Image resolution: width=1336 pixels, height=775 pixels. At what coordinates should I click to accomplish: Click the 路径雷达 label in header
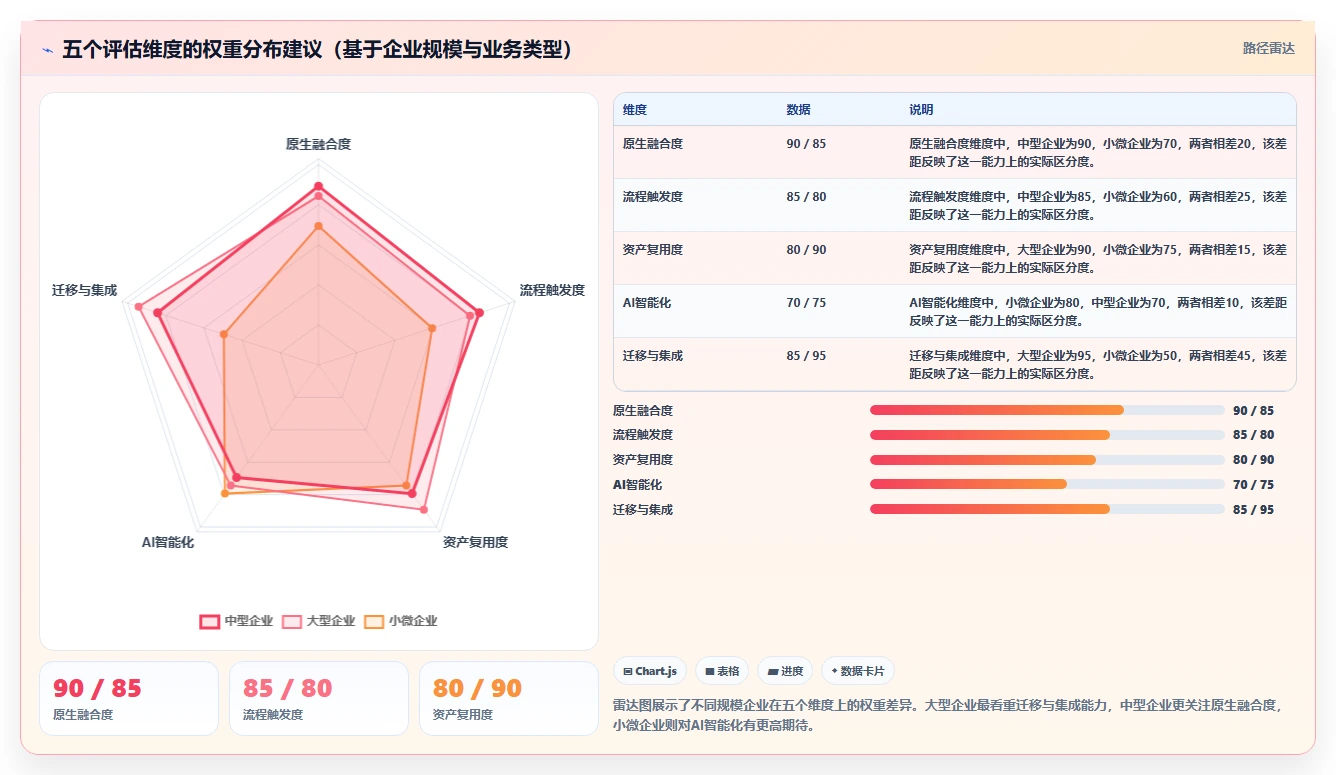1268,48
